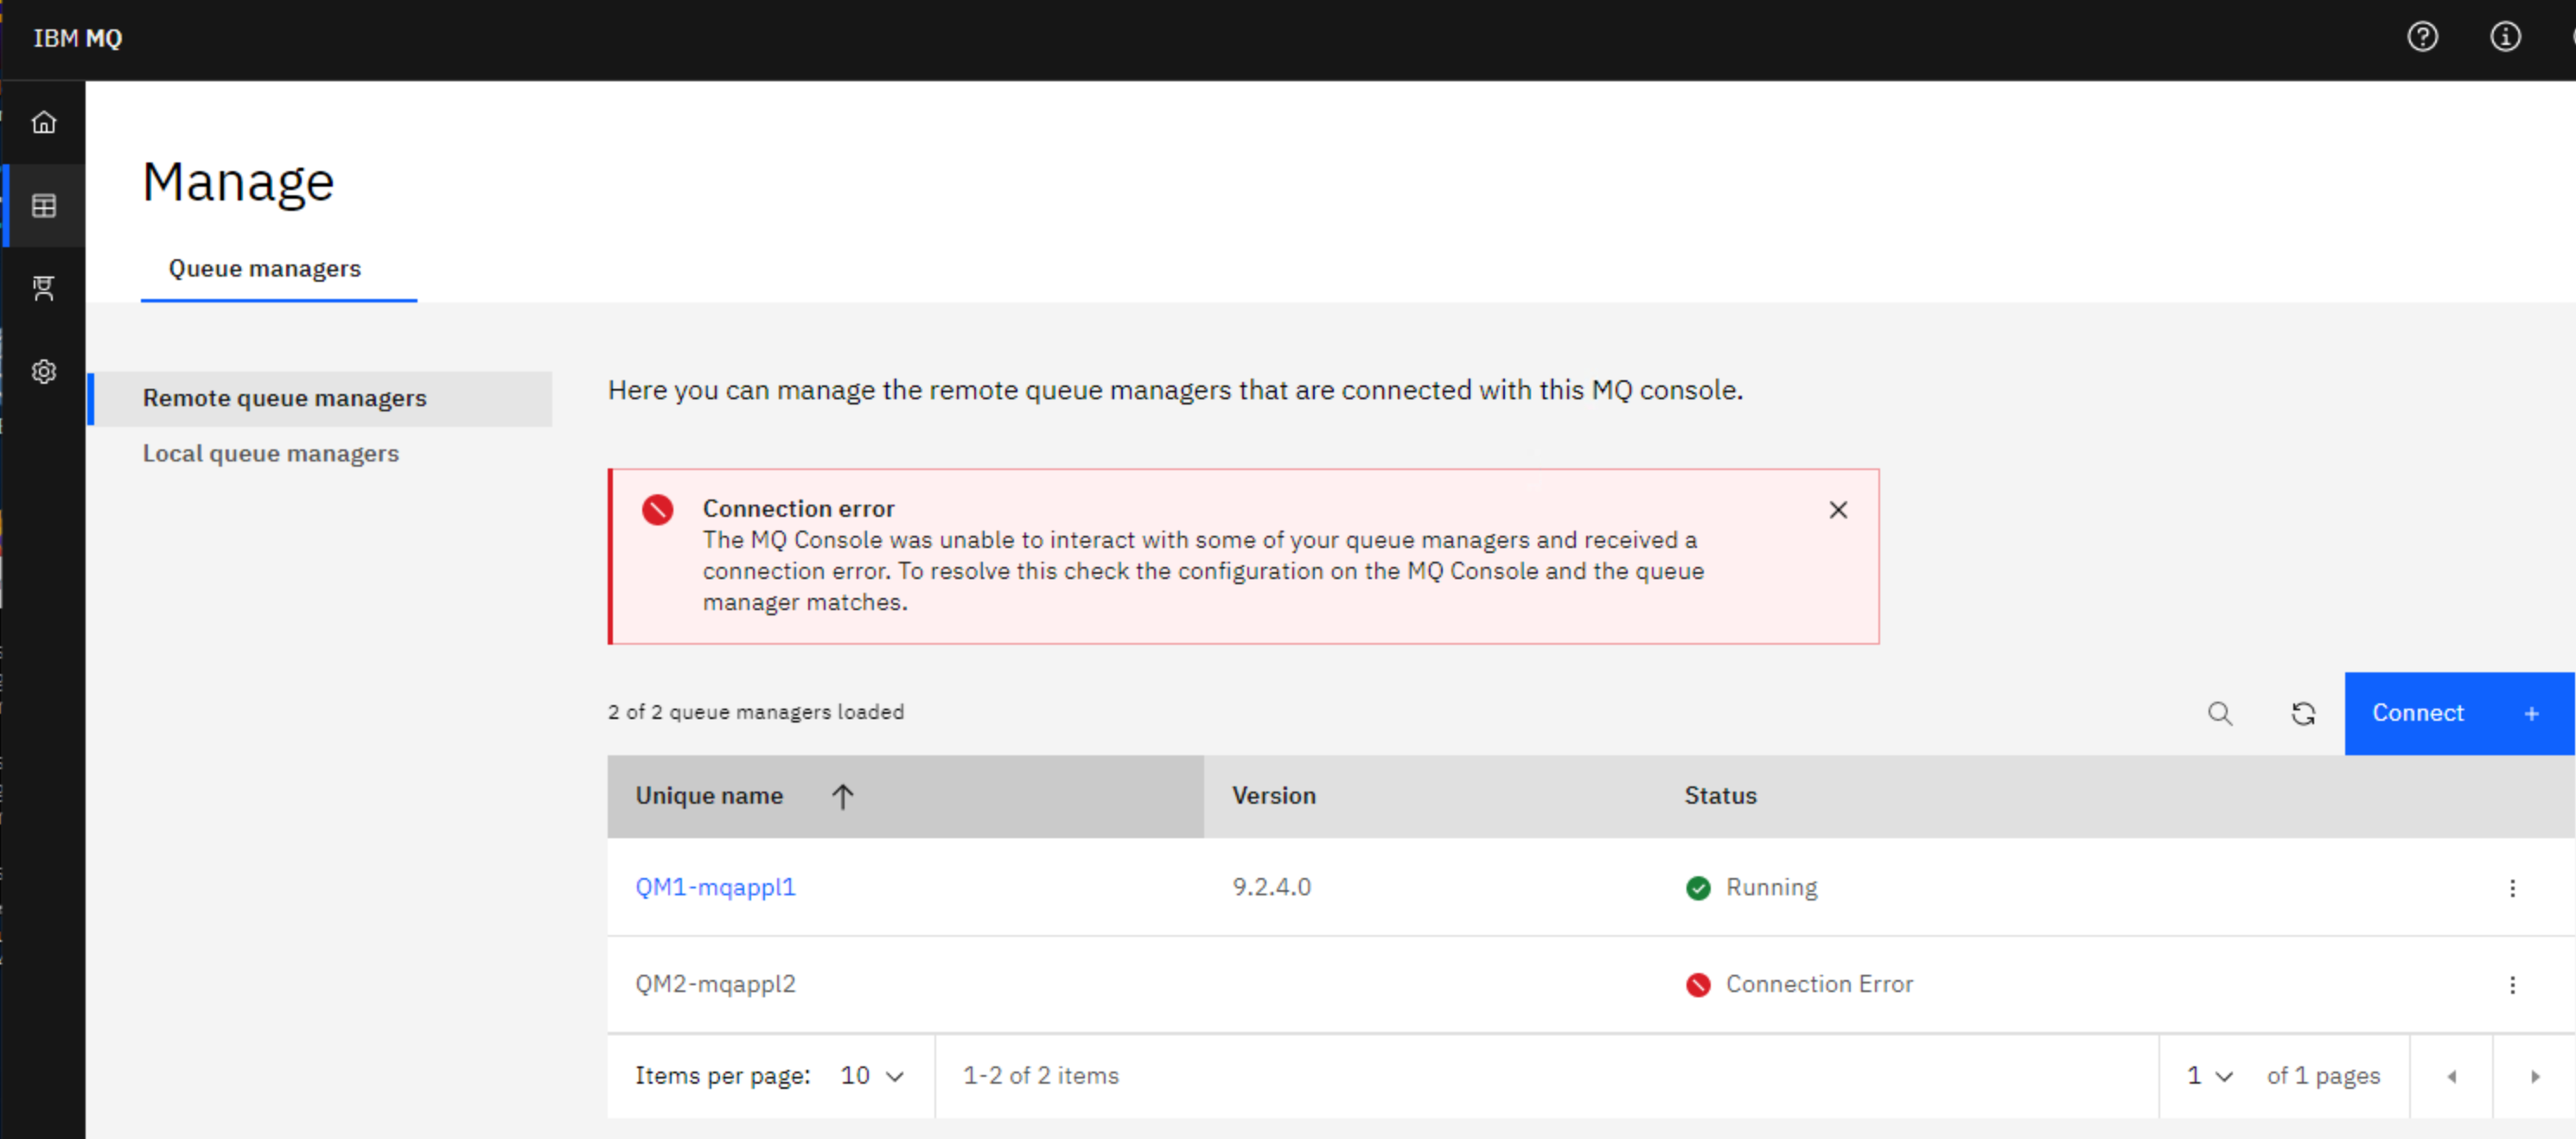Expand the page number dropdown

coord(2209,1076)
